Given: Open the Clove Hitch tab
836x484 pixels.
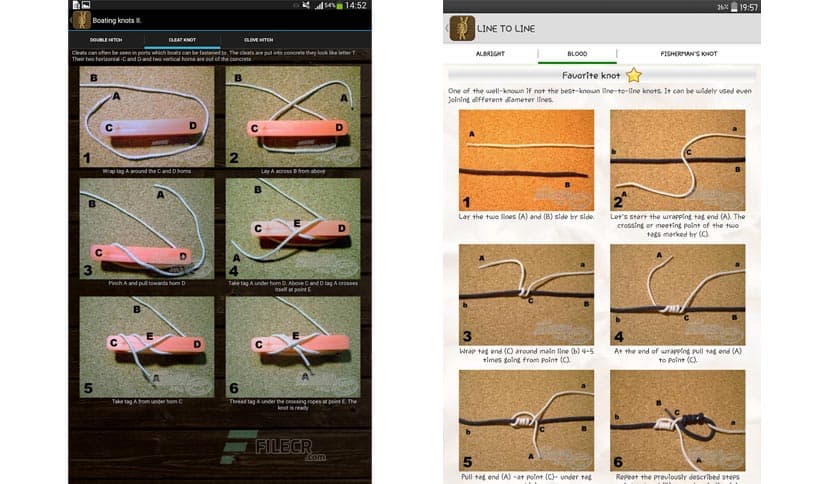Looking at the screenshot, I should (259, 40).
